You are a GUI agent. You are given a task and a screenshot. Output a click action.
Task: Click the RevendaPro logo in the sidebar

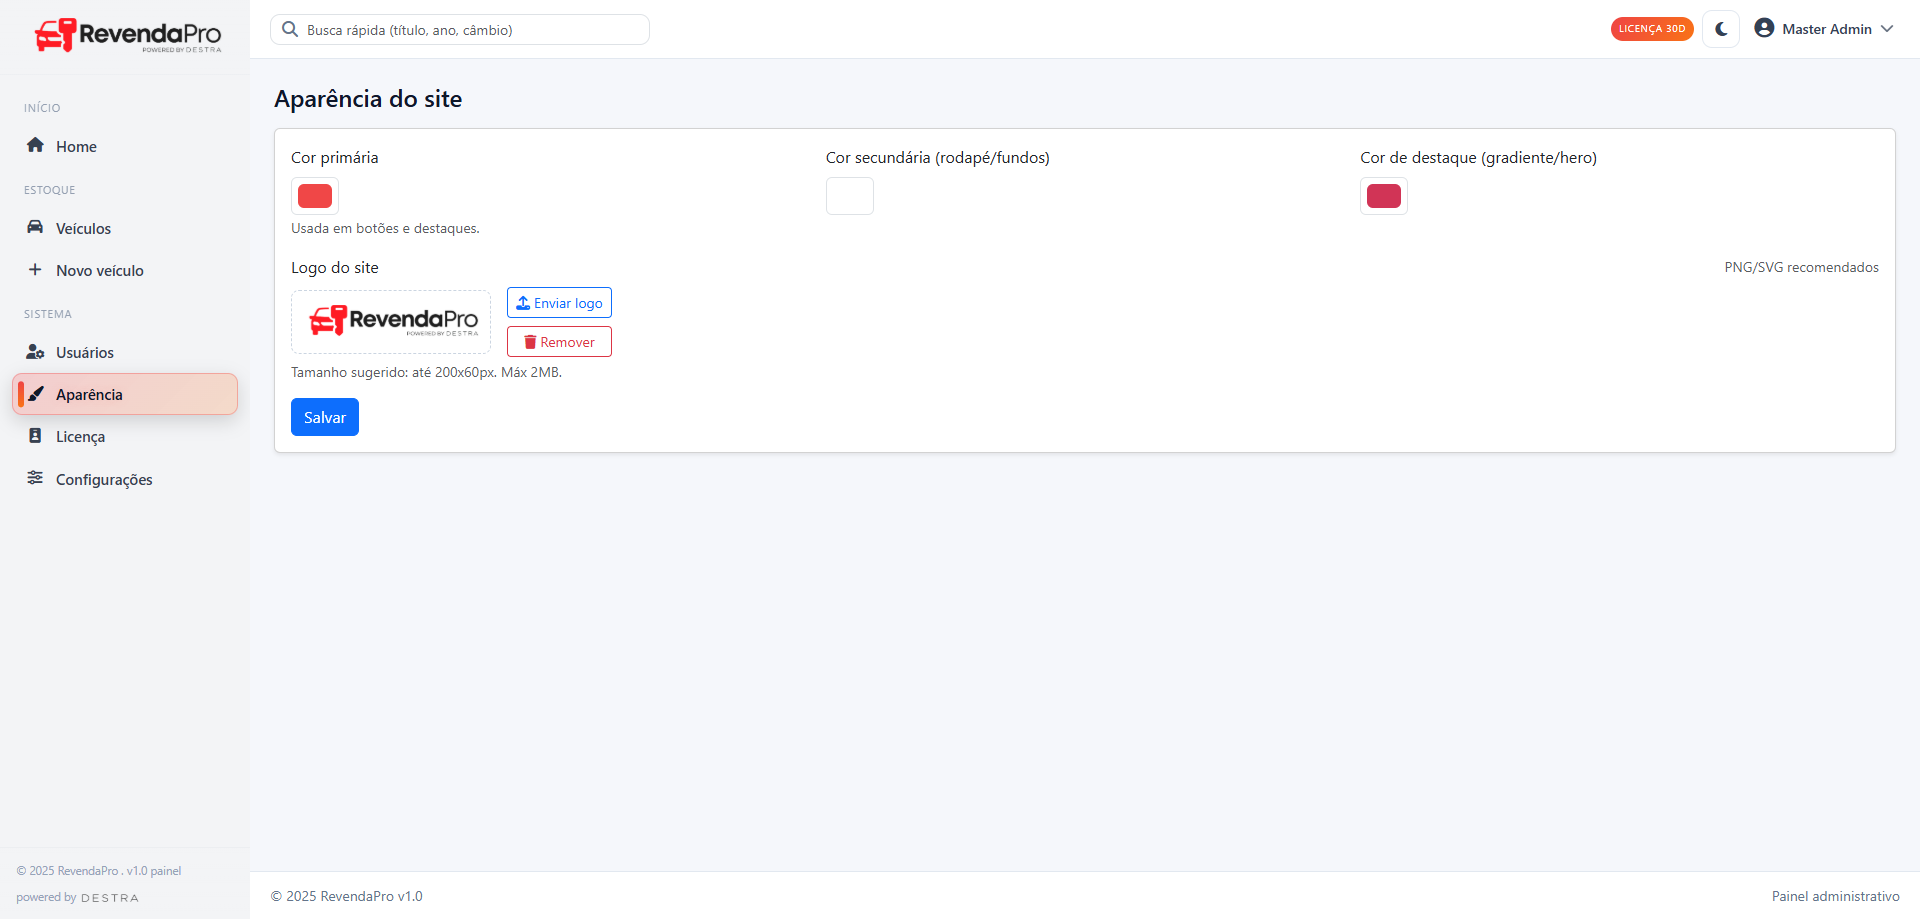coord(127,35)
